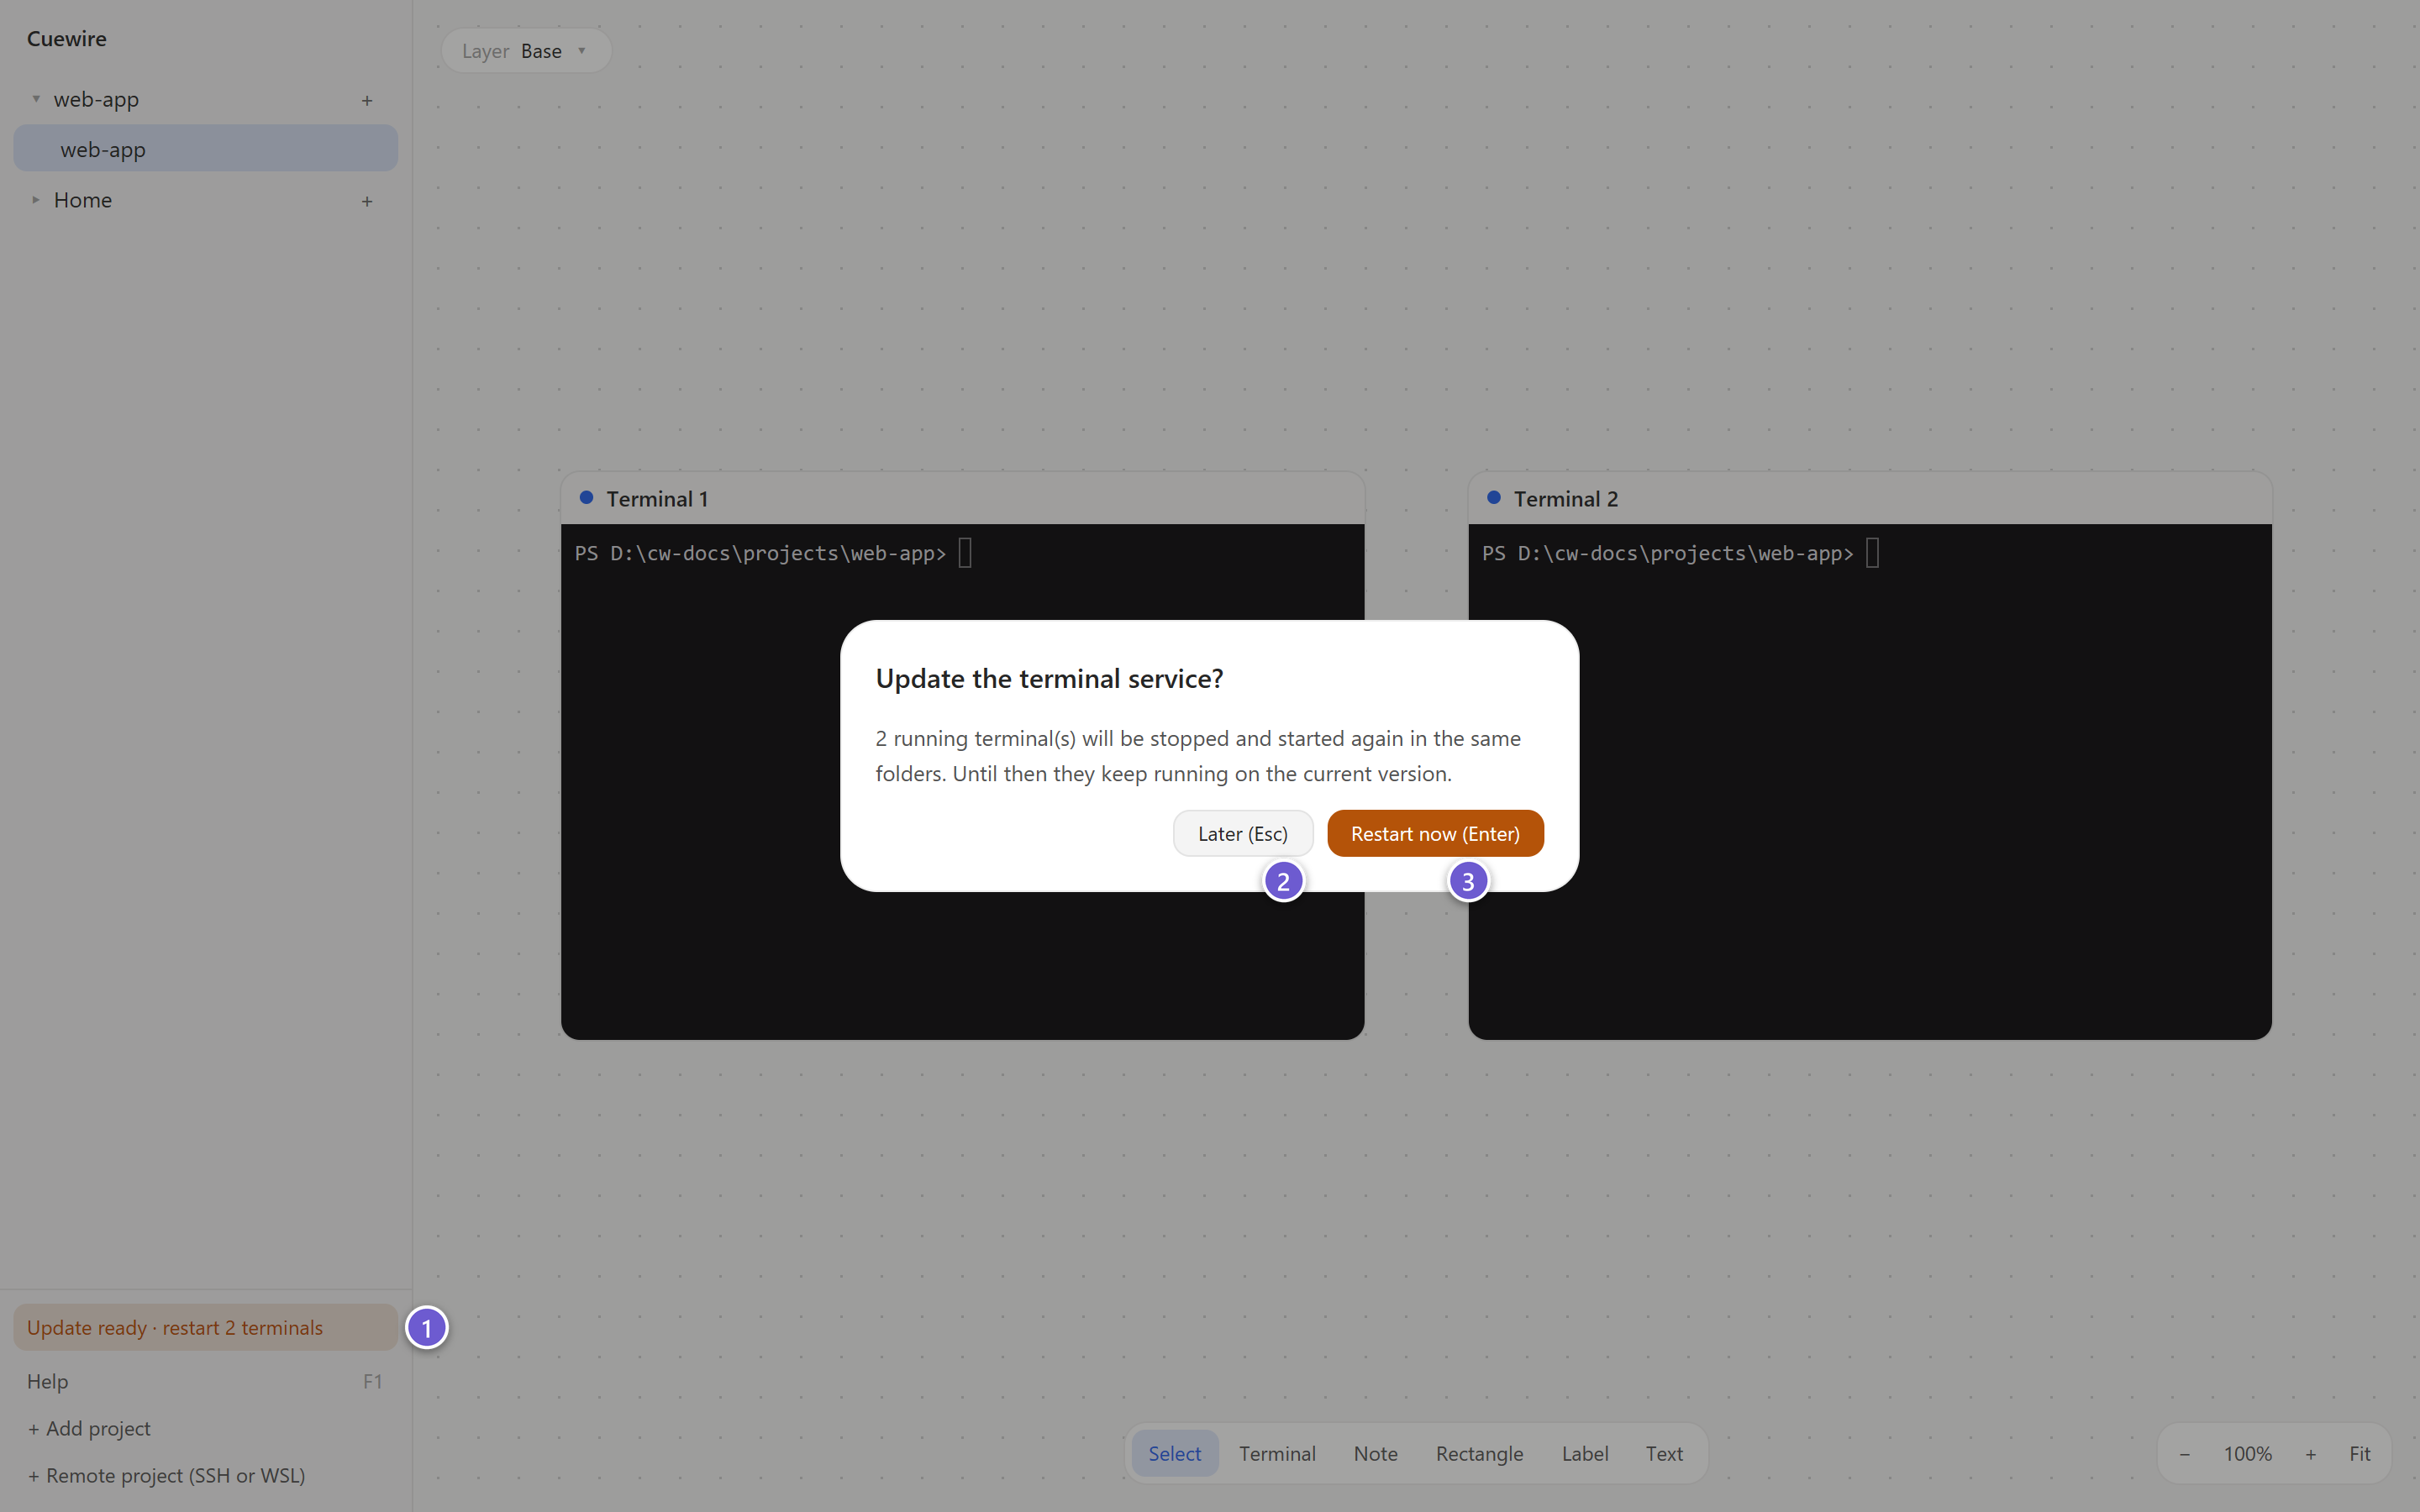Click + Add project
This screenshot has height=1512, width=2420.
[89, 1428]
